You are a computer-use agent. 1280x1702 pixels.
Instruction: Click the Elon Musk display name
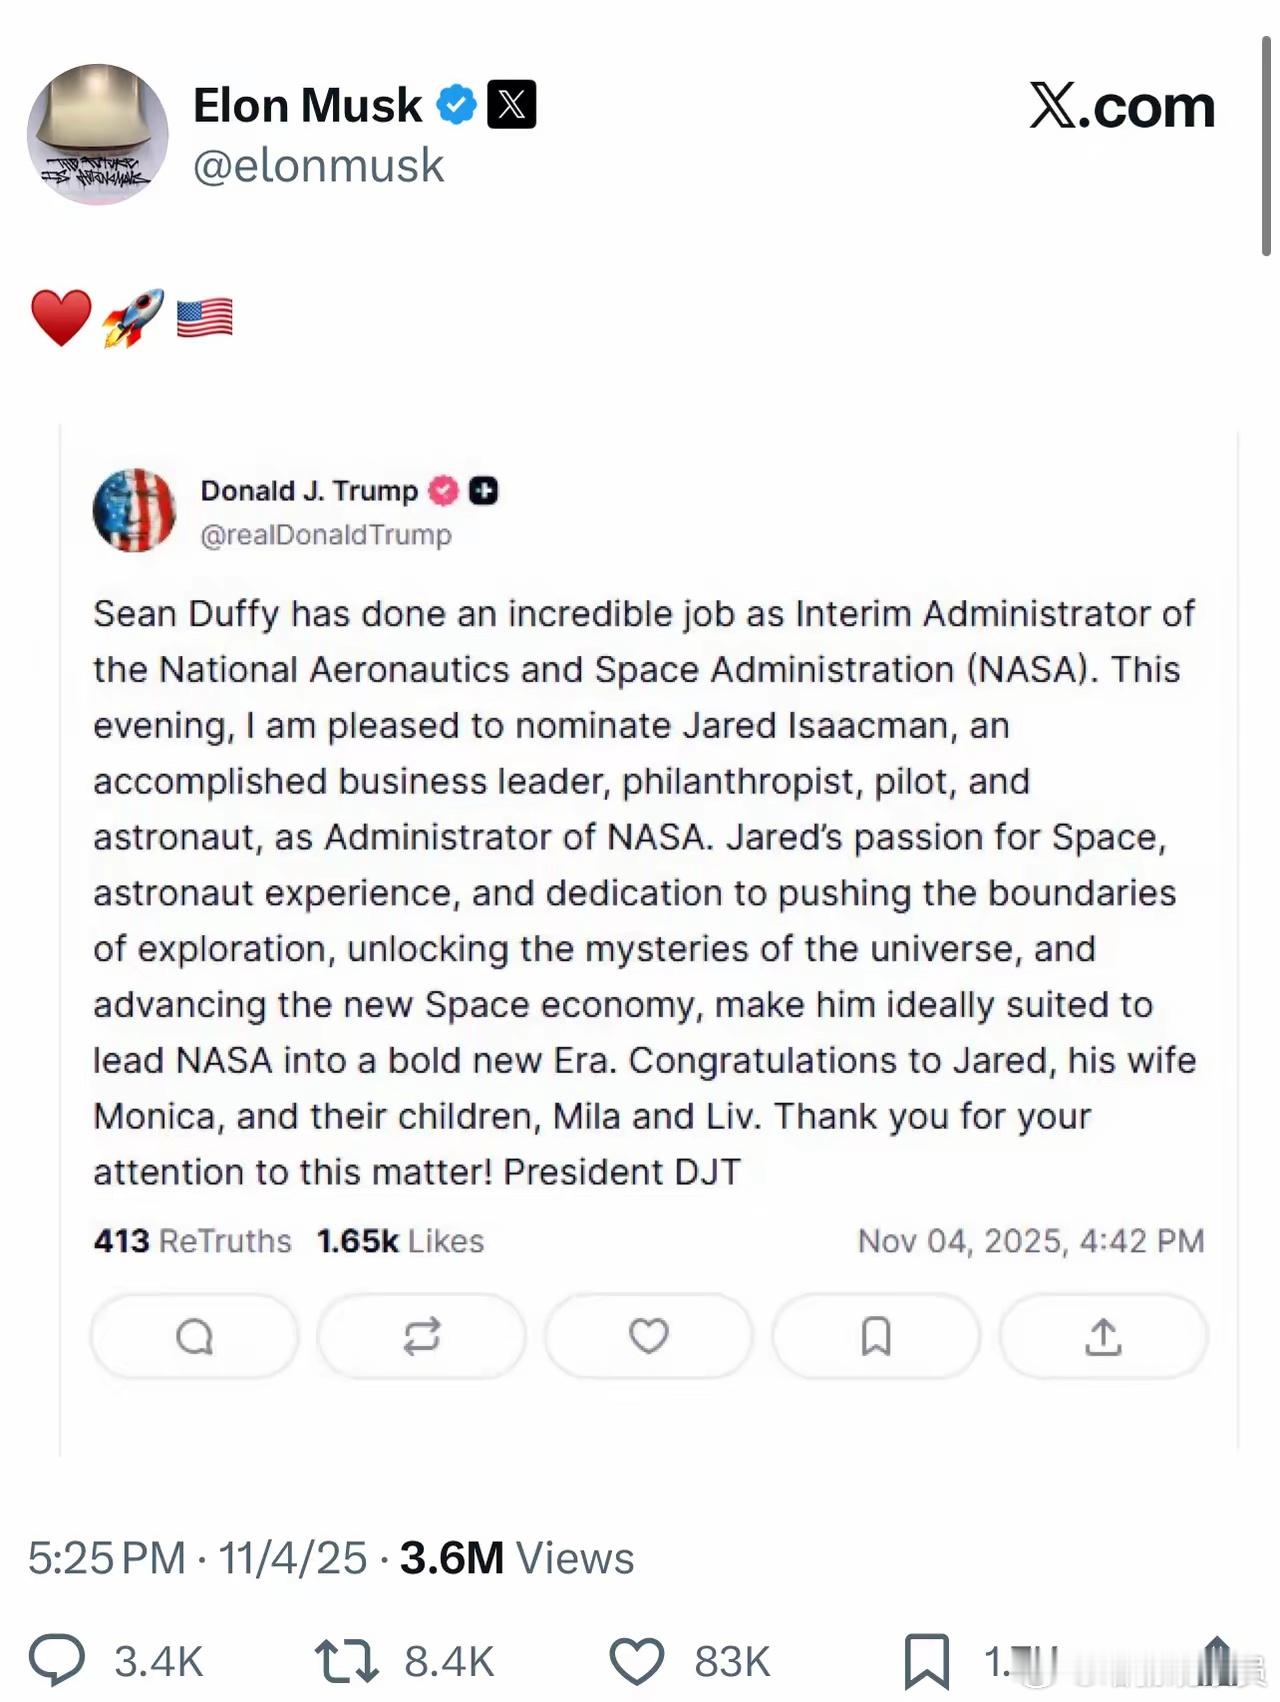click(307, 105)
